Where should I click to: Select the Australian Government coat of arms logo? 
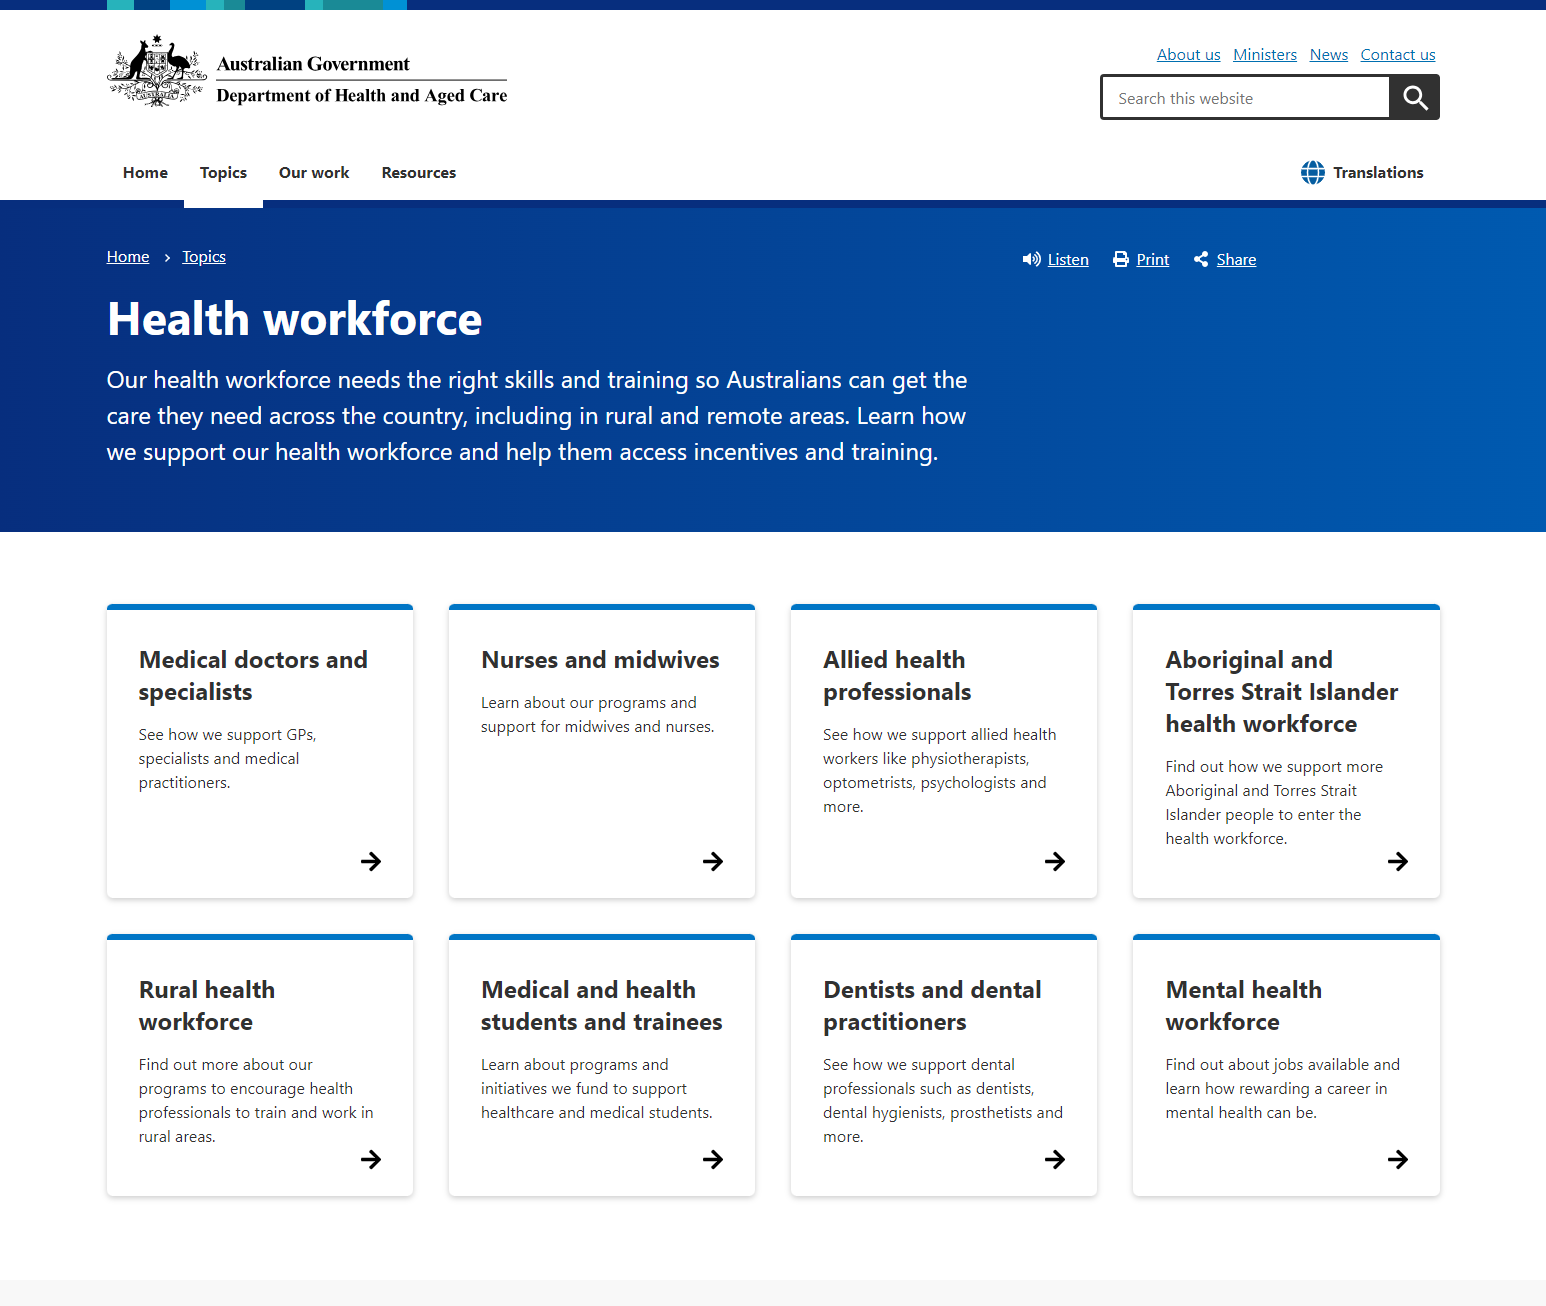coord(156,70)
